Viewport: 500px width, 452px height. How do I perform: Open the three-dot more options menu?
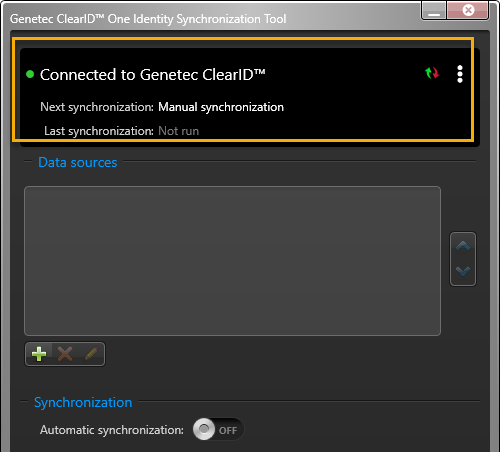460,74
